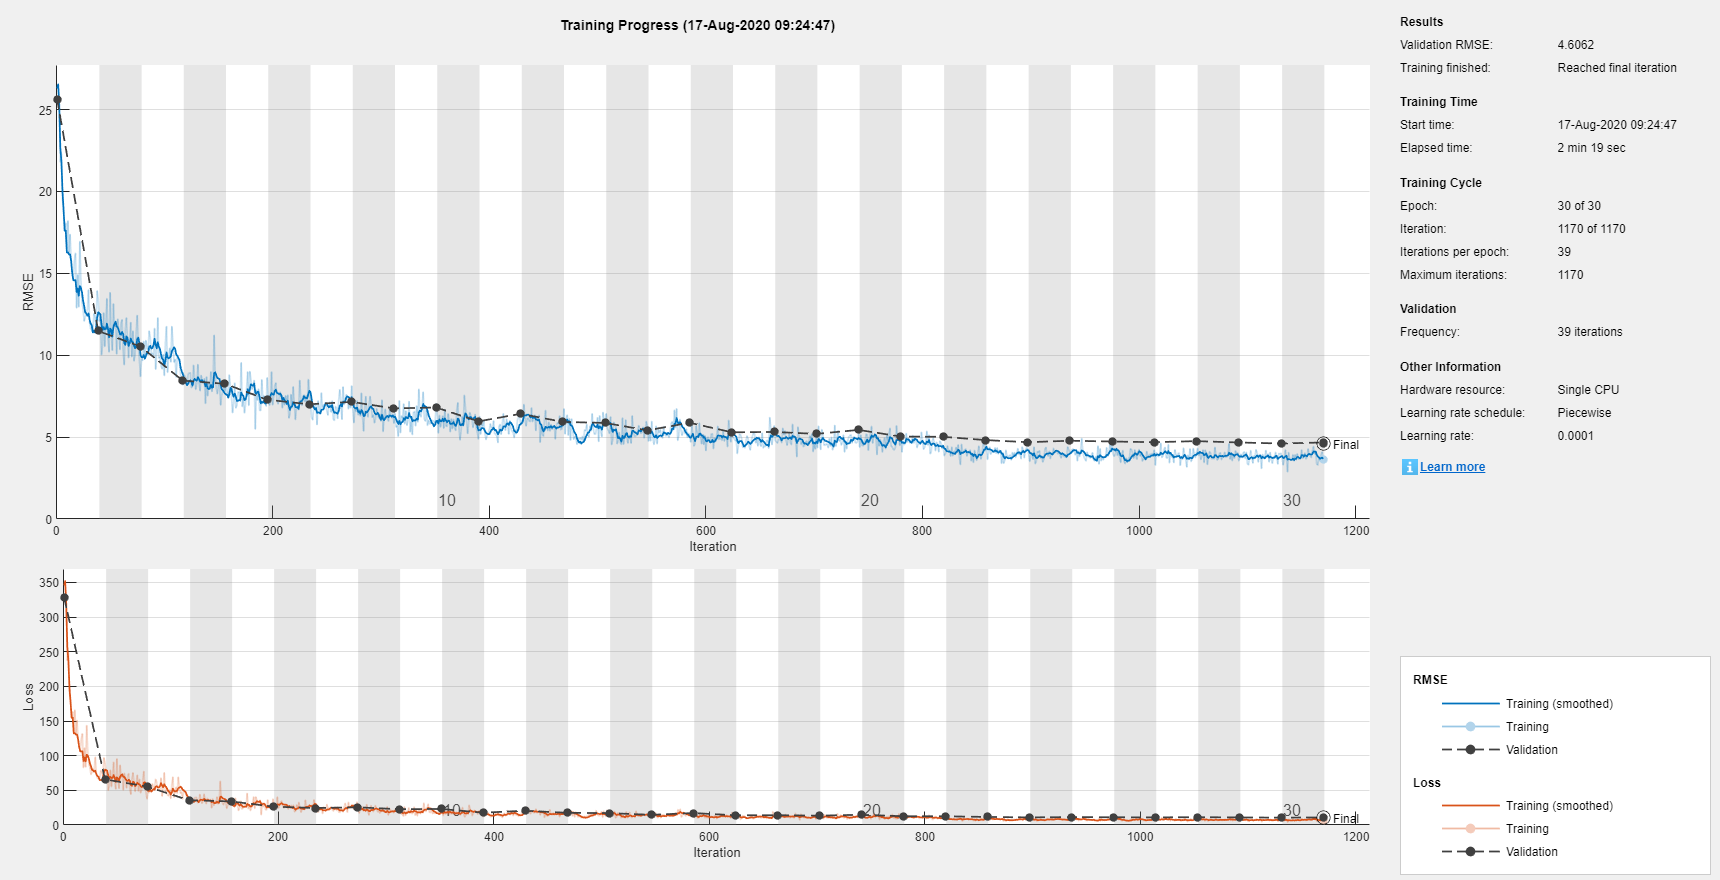Click the first validation point at iteration 0 in the RMSE plot
The height and width of the screenshot is (880, 1720).
coord(57,100)
